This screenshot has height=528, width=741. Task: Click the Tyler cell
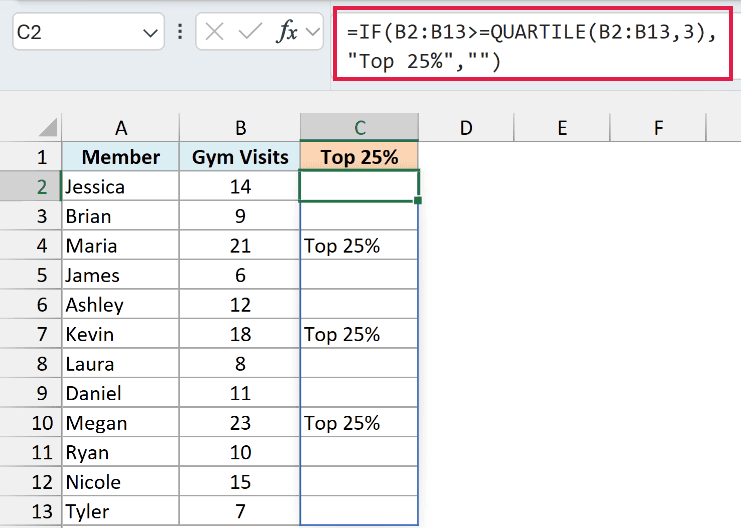point(121,511)
